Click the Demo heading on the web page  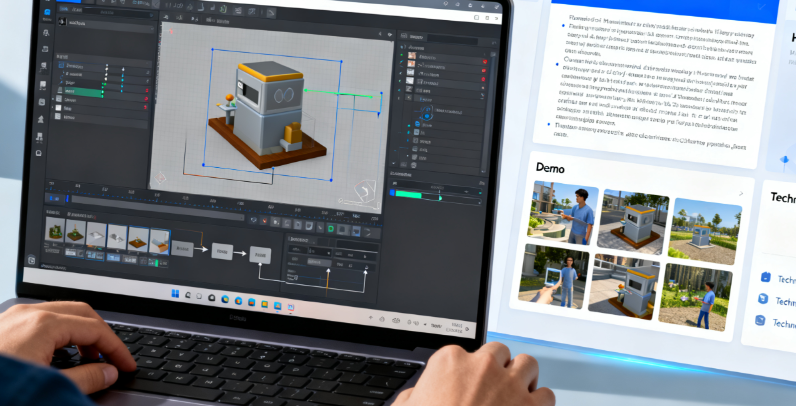(550, 167)
